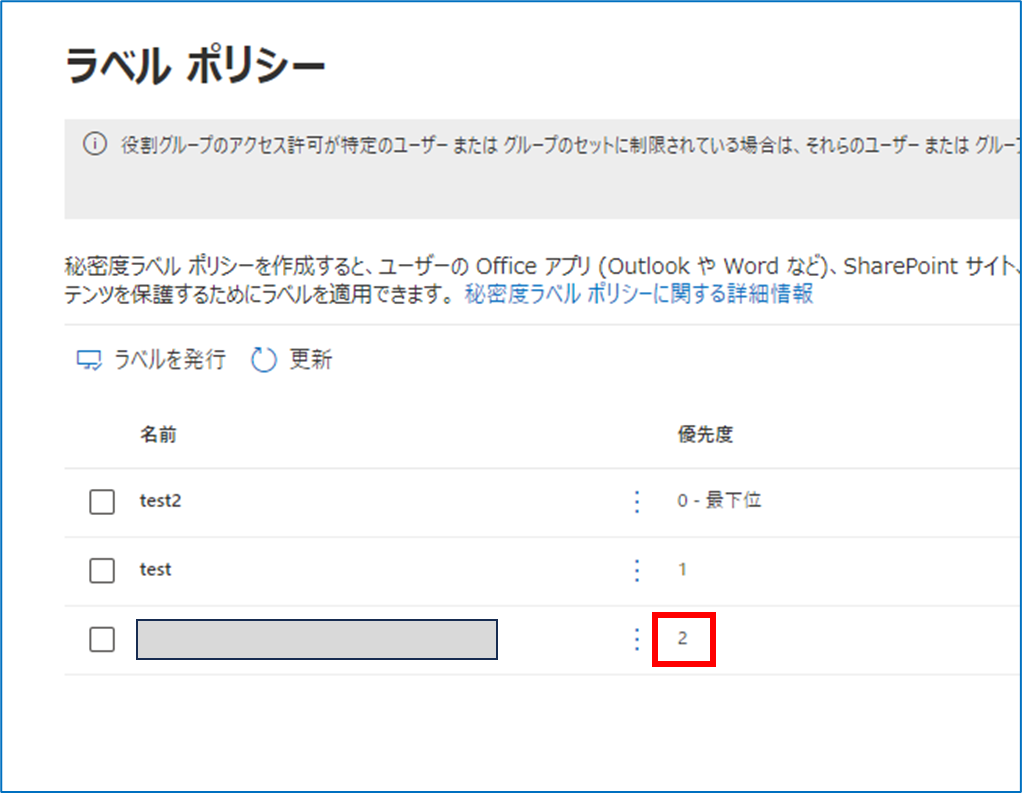Screen dimensions: 1022x793
Task: Click the priority value 1
Action: [682, 570]
